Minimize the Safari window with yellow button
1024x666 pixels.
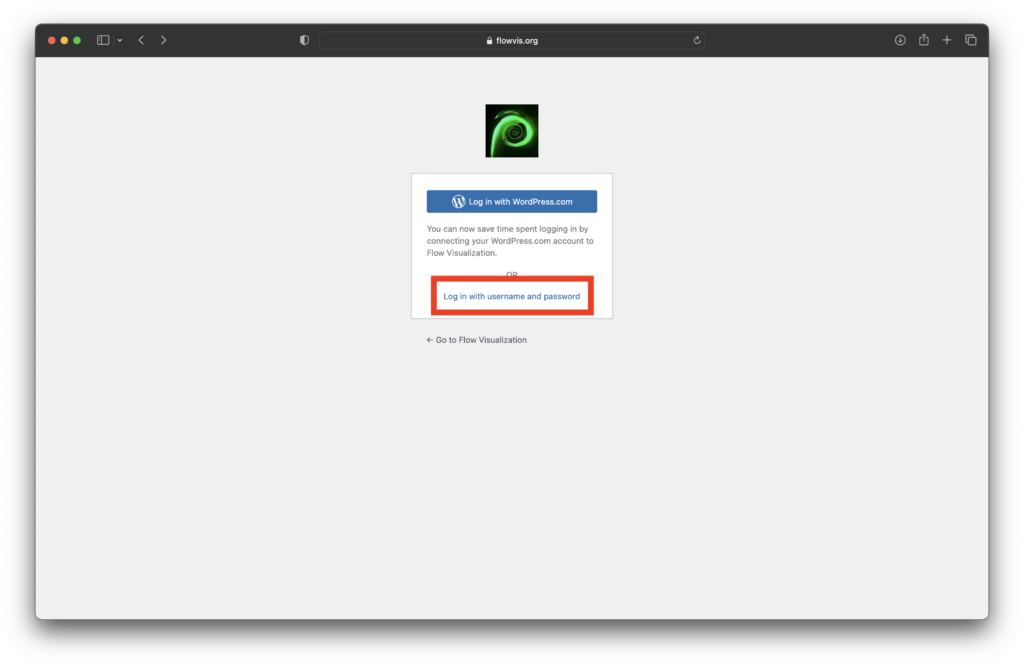pyautogui.click(x=65, y=40)
